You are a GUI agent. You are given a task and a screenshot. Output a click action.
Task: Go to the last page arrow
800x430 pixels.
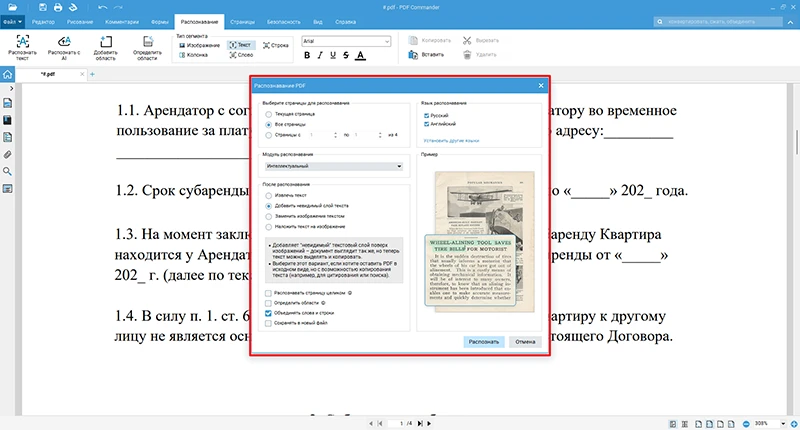[420, 423]
